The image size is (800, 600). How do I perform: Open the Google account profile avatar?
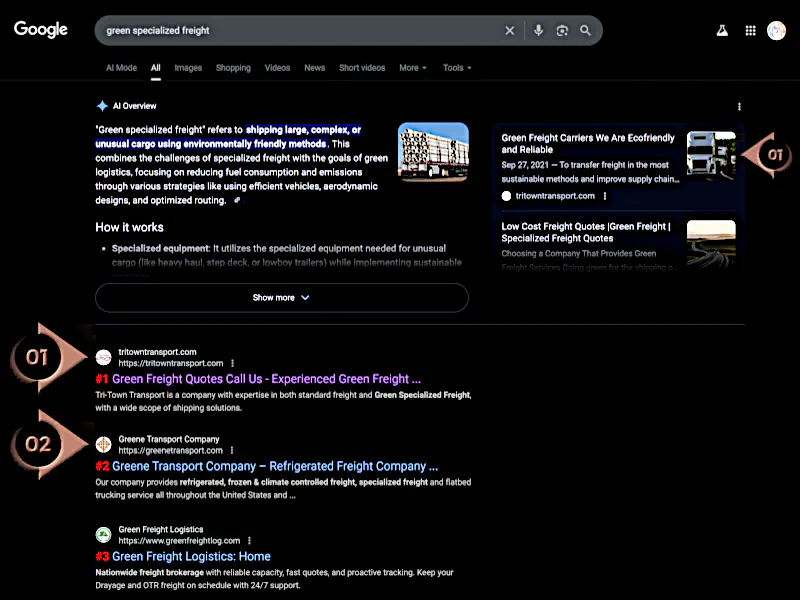click(x=777, y=31)
